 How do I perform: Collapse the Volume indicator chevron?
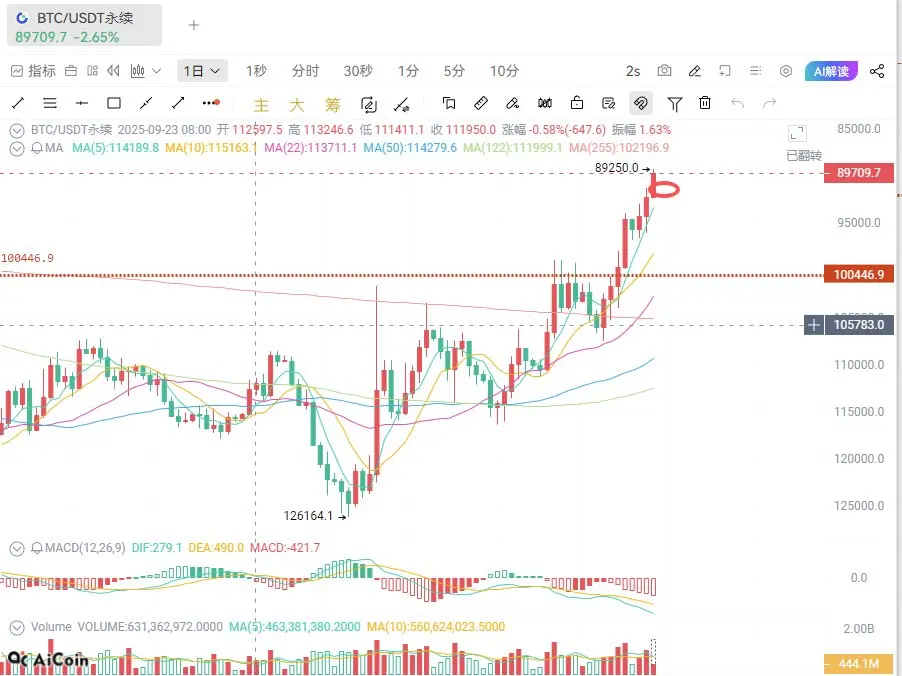click(x=17, y=628)
